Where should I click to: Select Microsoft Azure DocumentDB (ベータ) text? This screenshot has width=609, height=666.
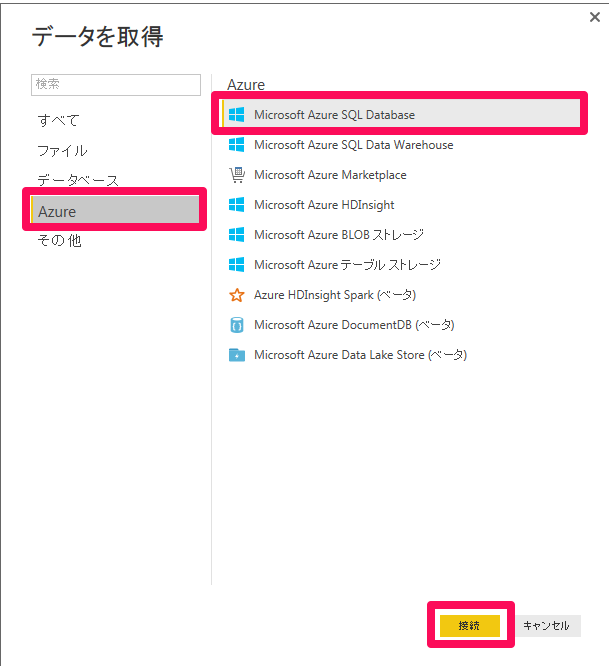(x=354, y=325)
